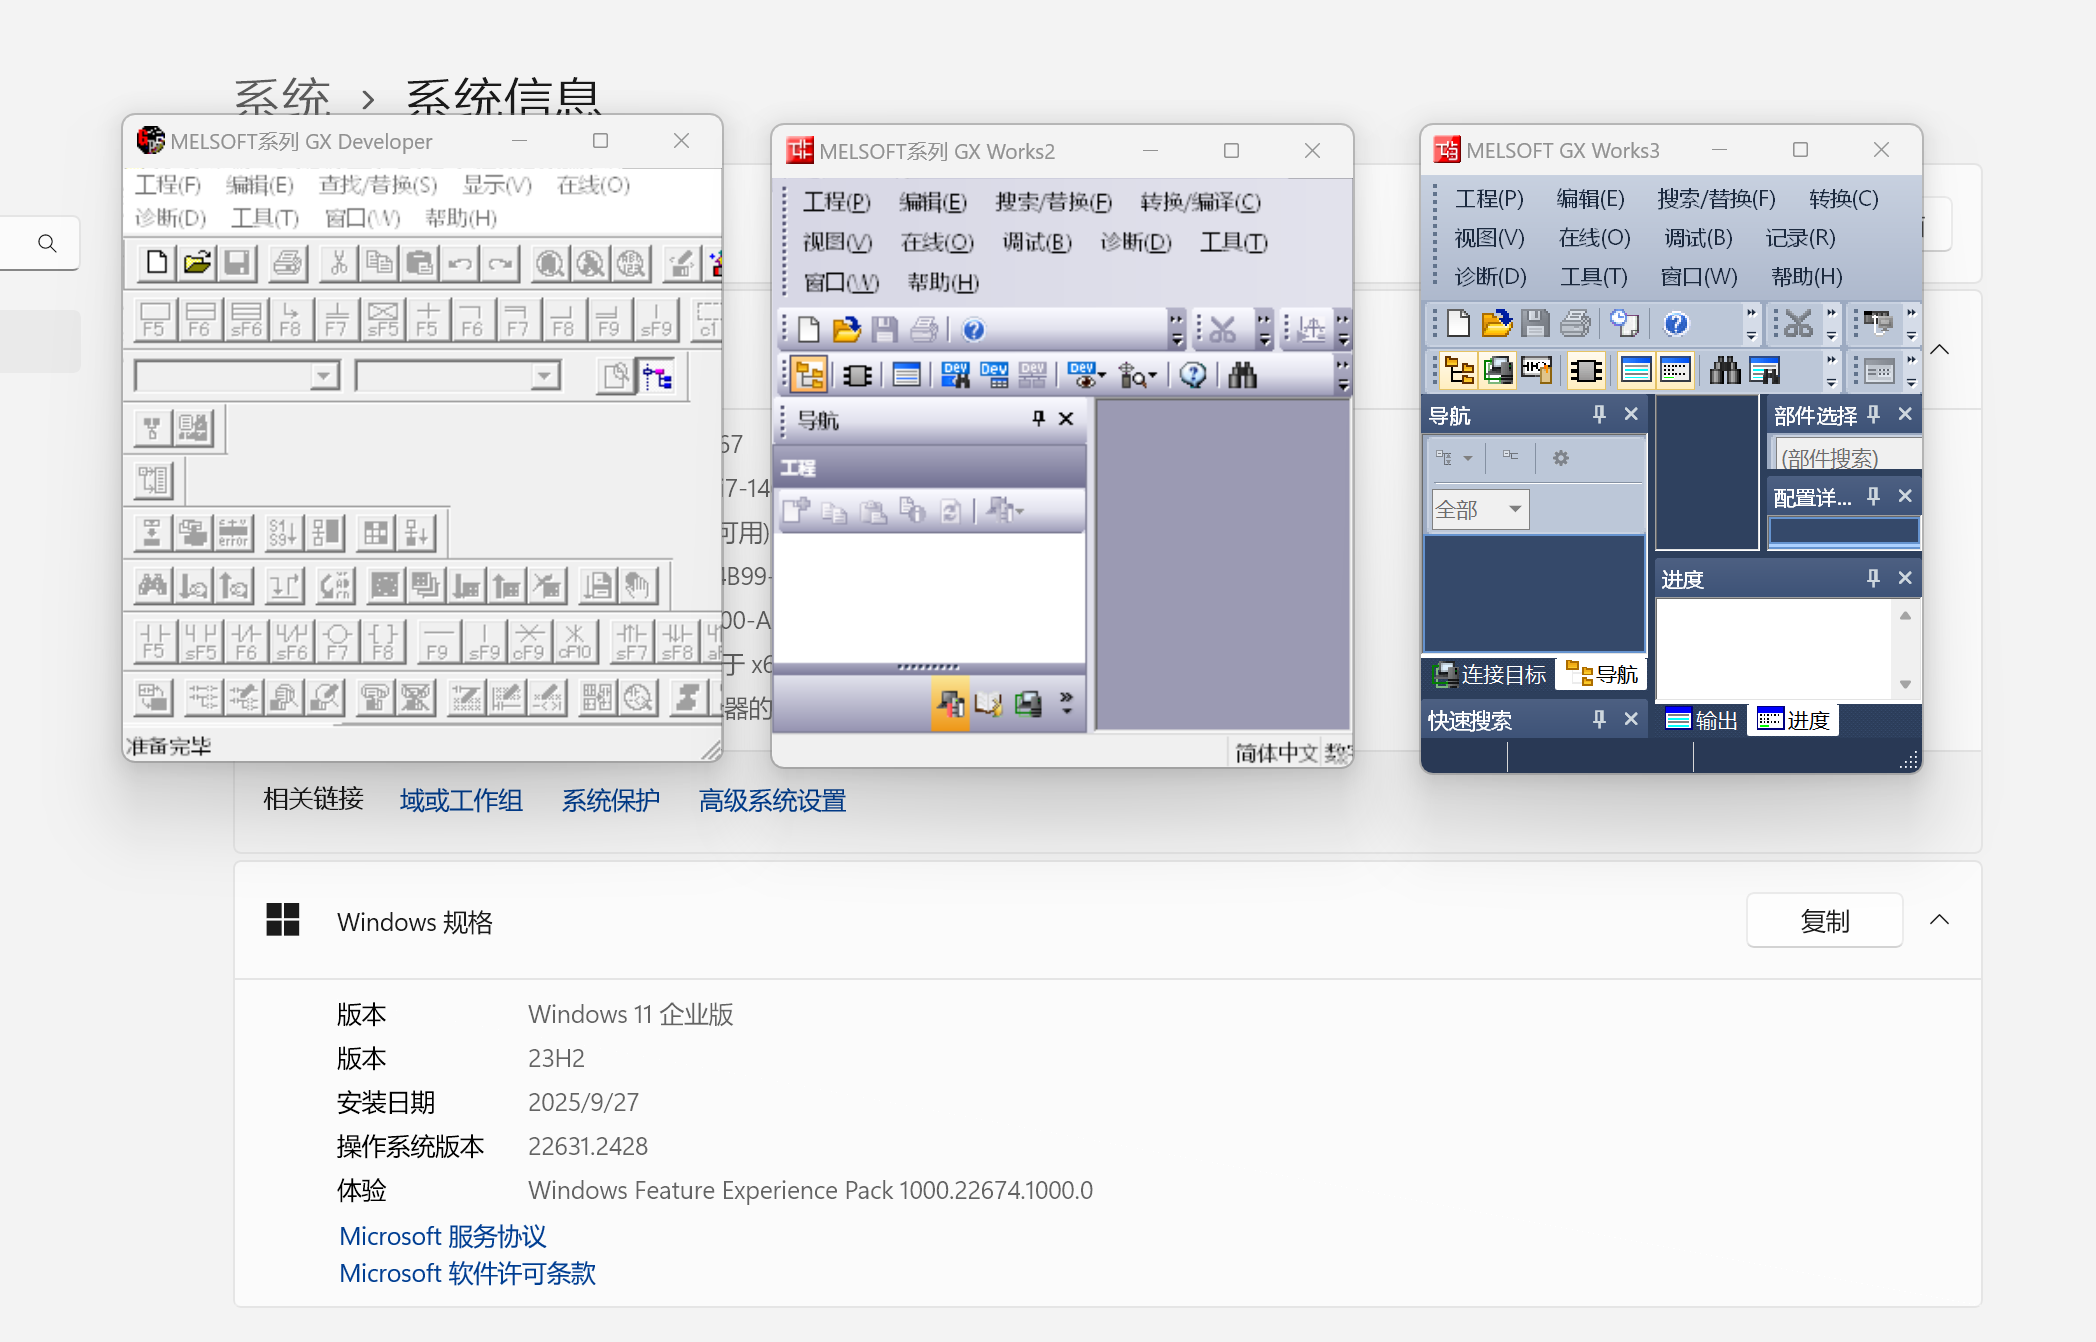Click Save icon in GX Works2 toolbar
Image resolution: width=2096 pixels, height=1342 pixels.
click(884, 329)
